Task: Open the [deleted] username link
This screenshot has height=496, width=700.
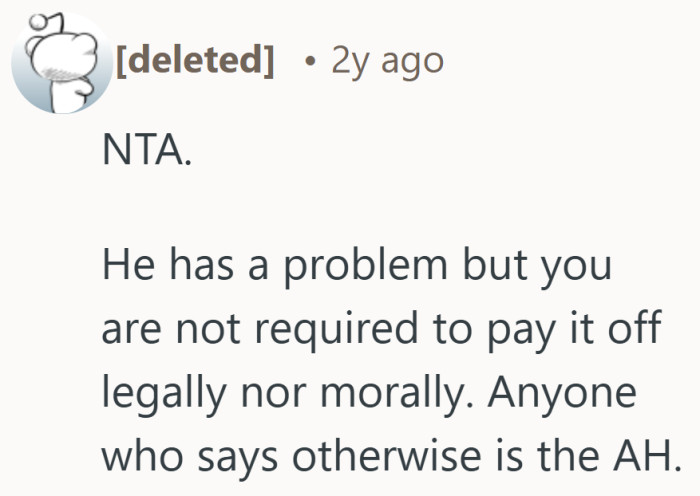Action: coord(195,62)
